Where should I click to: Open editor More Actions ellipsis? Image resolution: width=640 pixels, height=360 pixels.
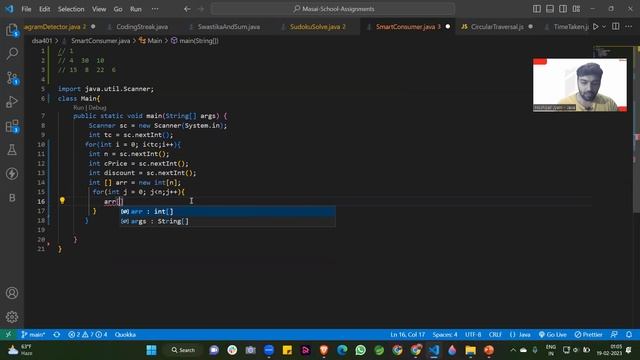(629, 27)
